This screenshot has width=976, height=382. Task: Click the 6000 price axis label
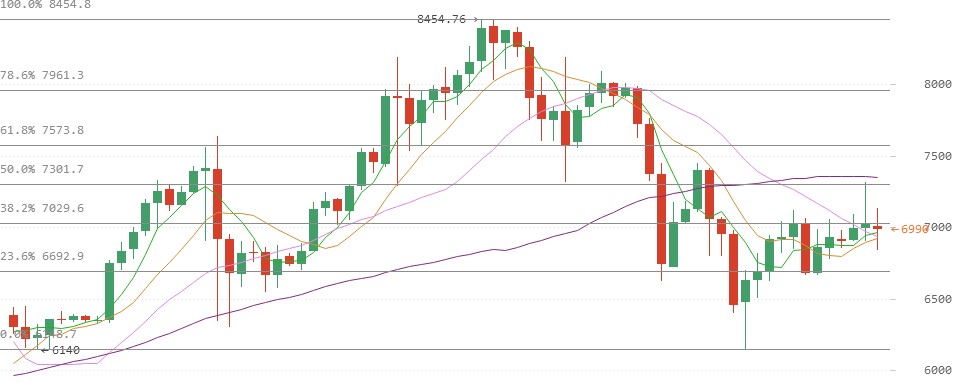(x=938, y=370)
